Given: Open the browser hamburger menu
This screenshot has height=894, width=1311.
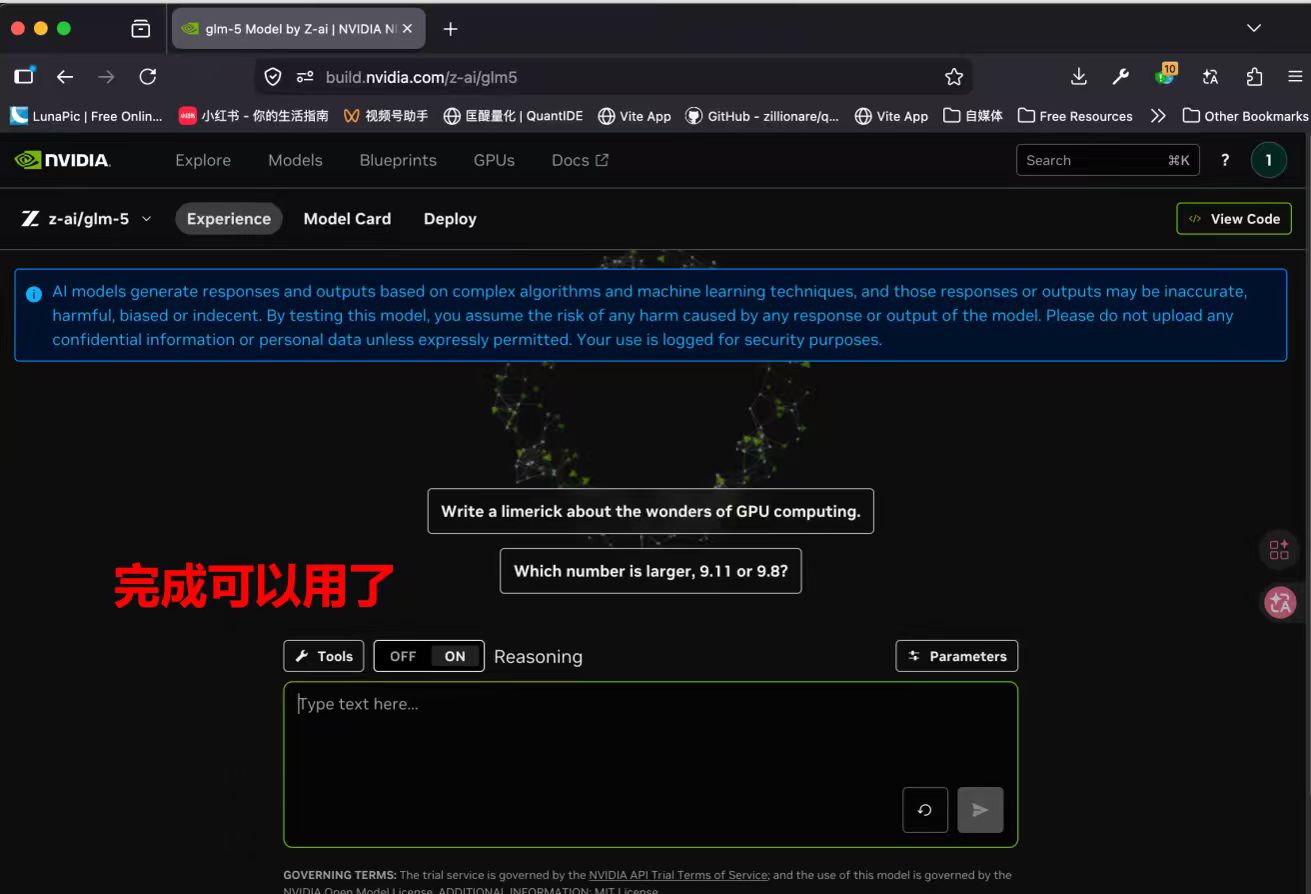Looking at the screenshot, I should coord(1295,77).
